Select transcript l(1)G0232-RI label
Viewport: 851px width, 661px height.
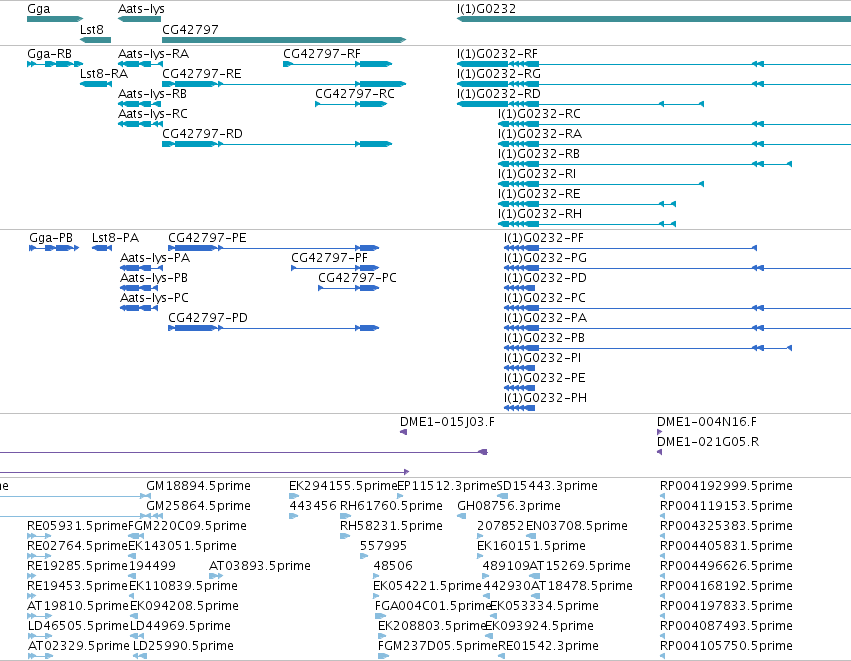[x=537, y=174]
